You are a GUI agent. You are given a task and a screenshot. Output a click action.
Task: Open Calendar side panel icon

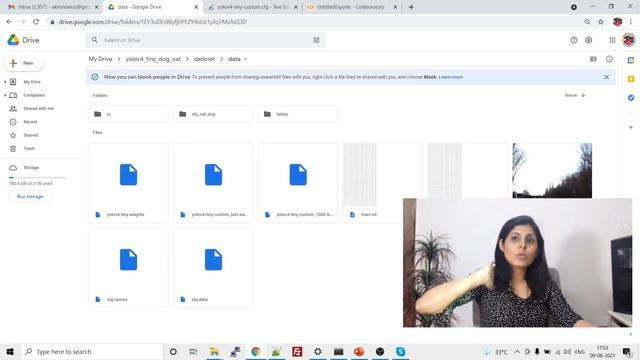pos(631,60)
